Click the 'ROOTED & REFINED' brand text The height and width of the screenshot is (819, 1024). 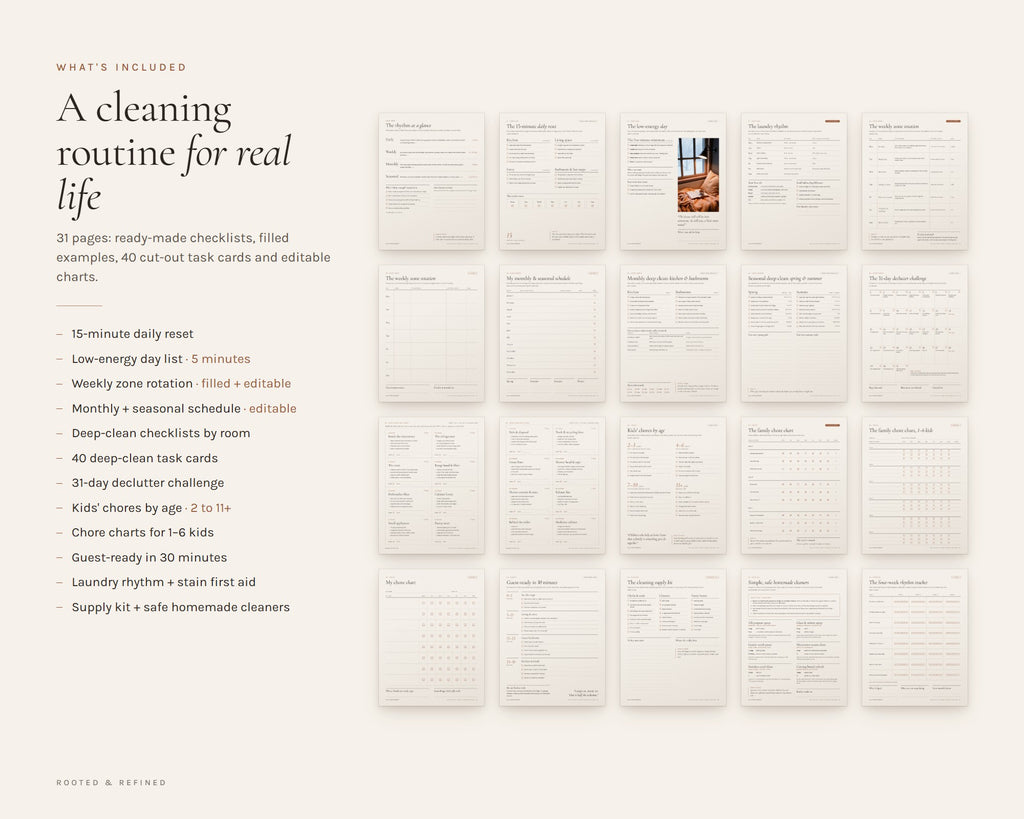tap(111, 782)
